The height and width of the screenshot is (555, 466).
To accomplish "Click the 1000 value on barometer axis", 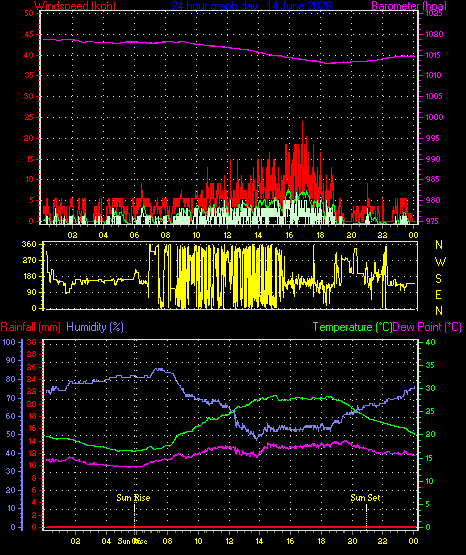I will pos(434,117).
